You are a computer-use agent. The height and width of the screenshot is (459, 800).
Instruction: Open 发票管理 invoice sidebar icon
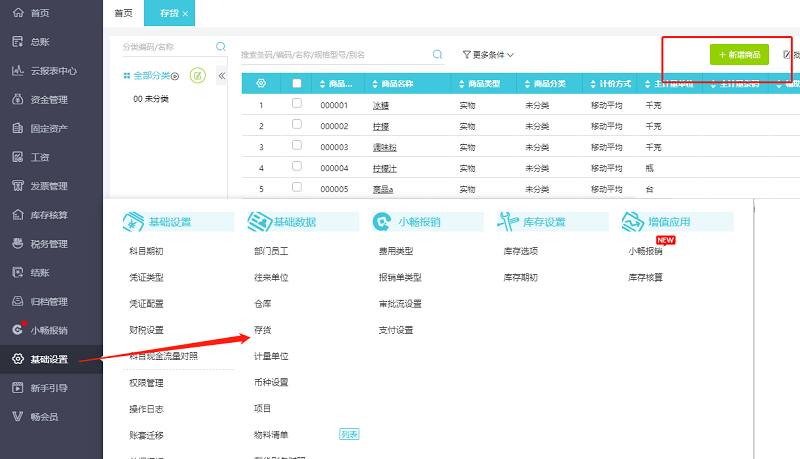pos(18,186)
